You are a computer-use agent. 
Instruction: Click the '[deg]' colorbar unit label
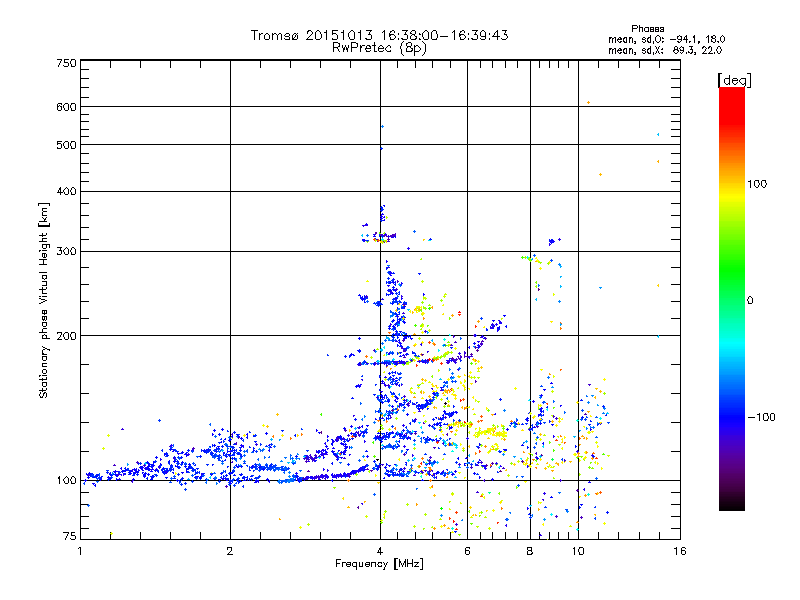[x=734, y=80]
